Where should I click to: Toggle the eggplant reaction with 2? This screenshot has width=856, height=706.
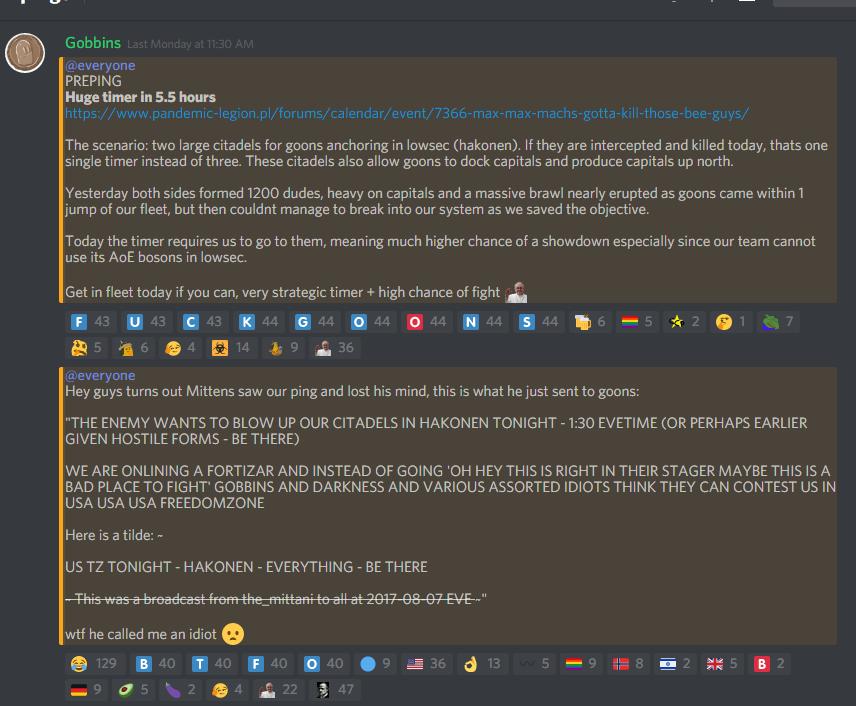click(181, 690)
